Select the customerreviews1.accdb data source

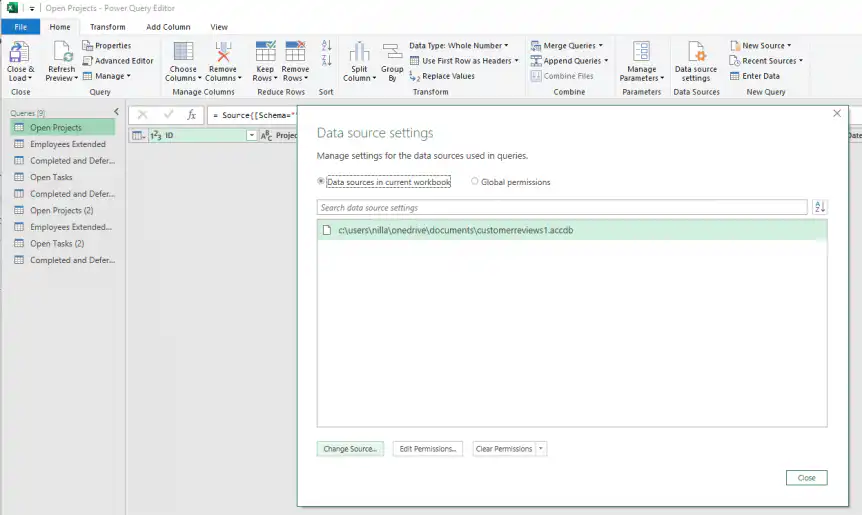coord(572,230)
